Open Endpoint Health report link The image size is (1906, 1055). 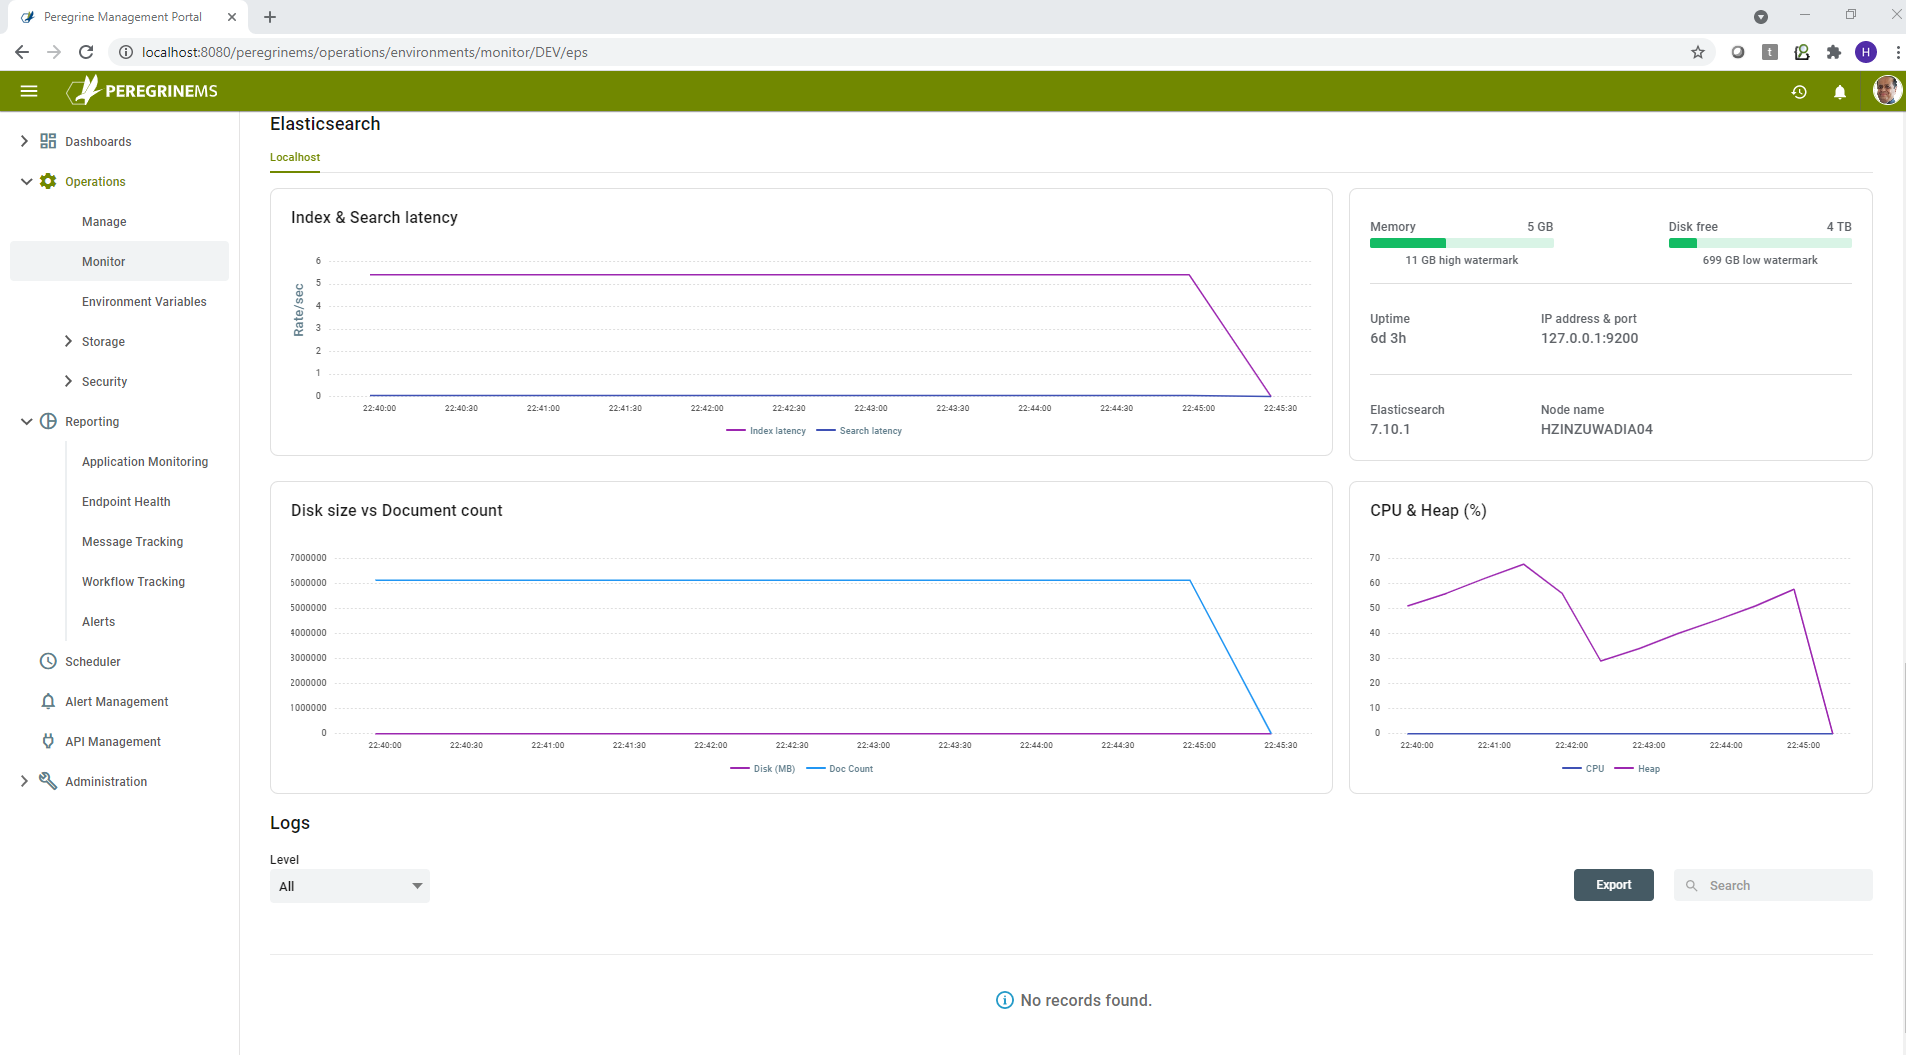pos(126,501)
